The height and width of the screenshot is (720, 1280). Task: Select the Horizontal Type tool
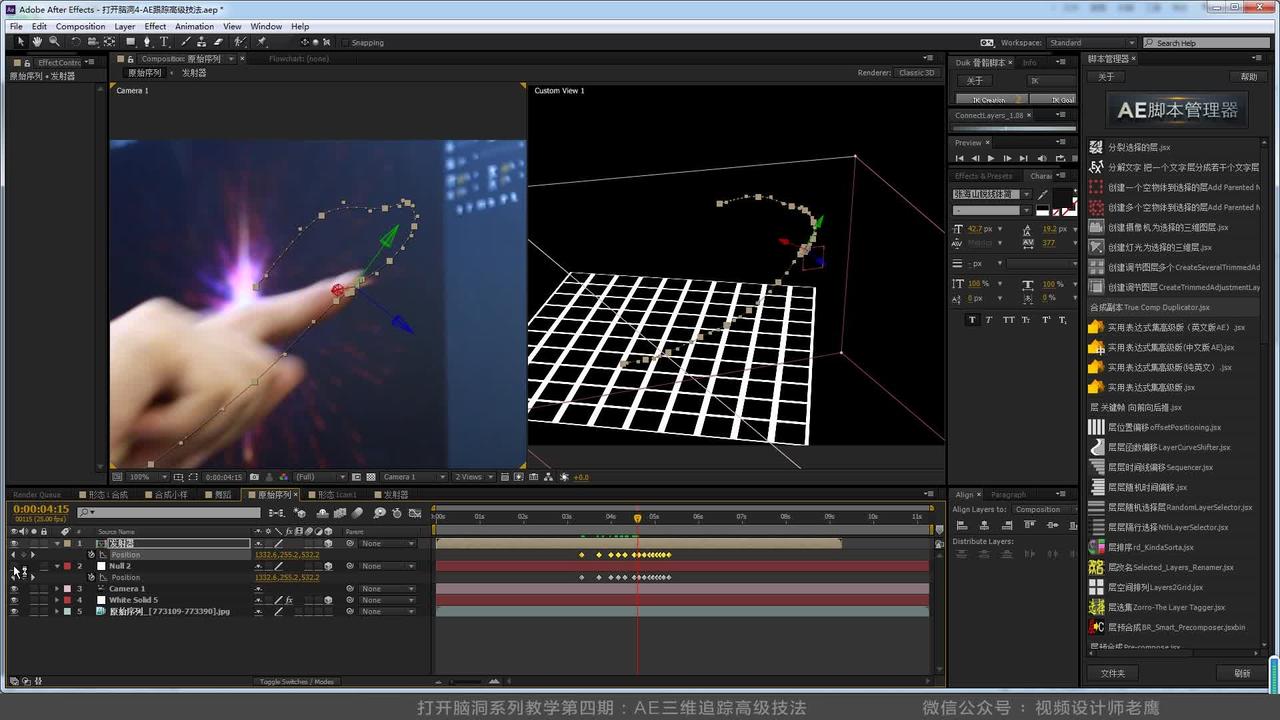pos(165,42)
